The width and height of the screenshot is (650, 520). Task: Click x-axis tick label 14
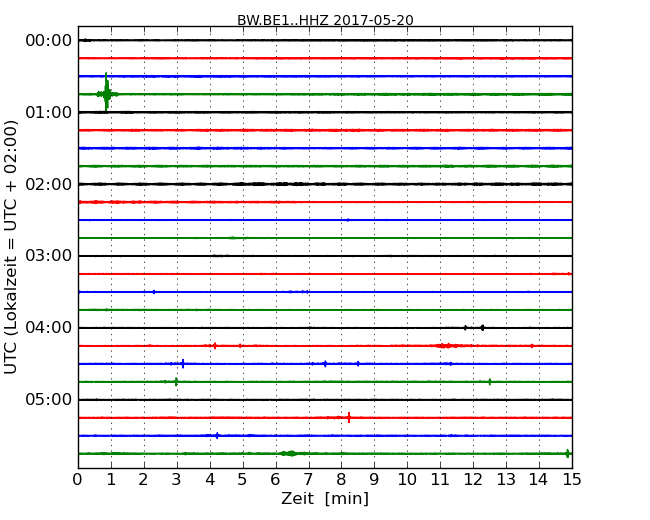point(539,480)
